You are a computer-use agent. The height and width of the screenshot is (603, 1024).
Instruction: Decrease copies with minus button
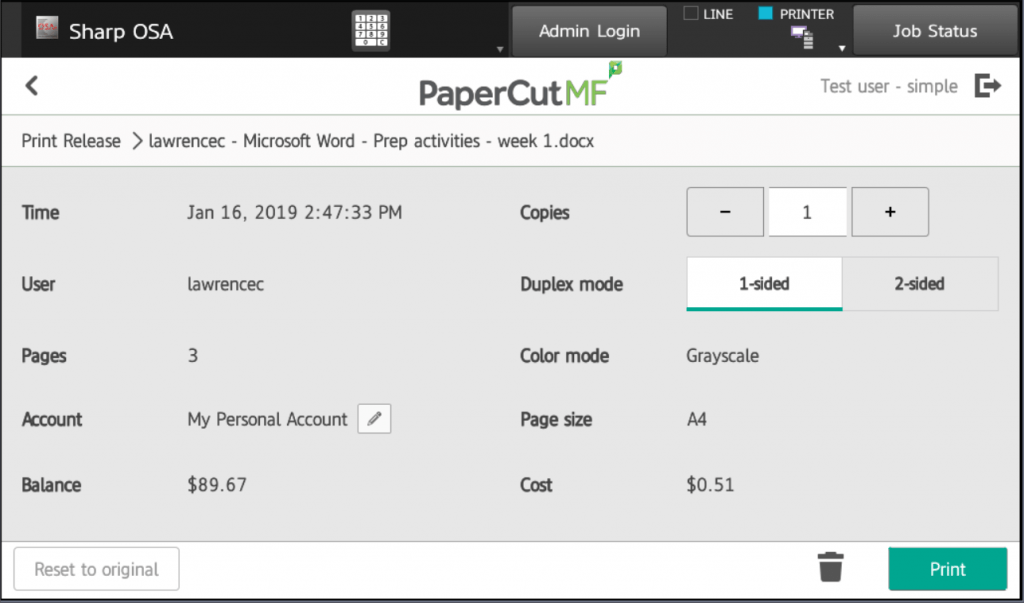point(725,212)
